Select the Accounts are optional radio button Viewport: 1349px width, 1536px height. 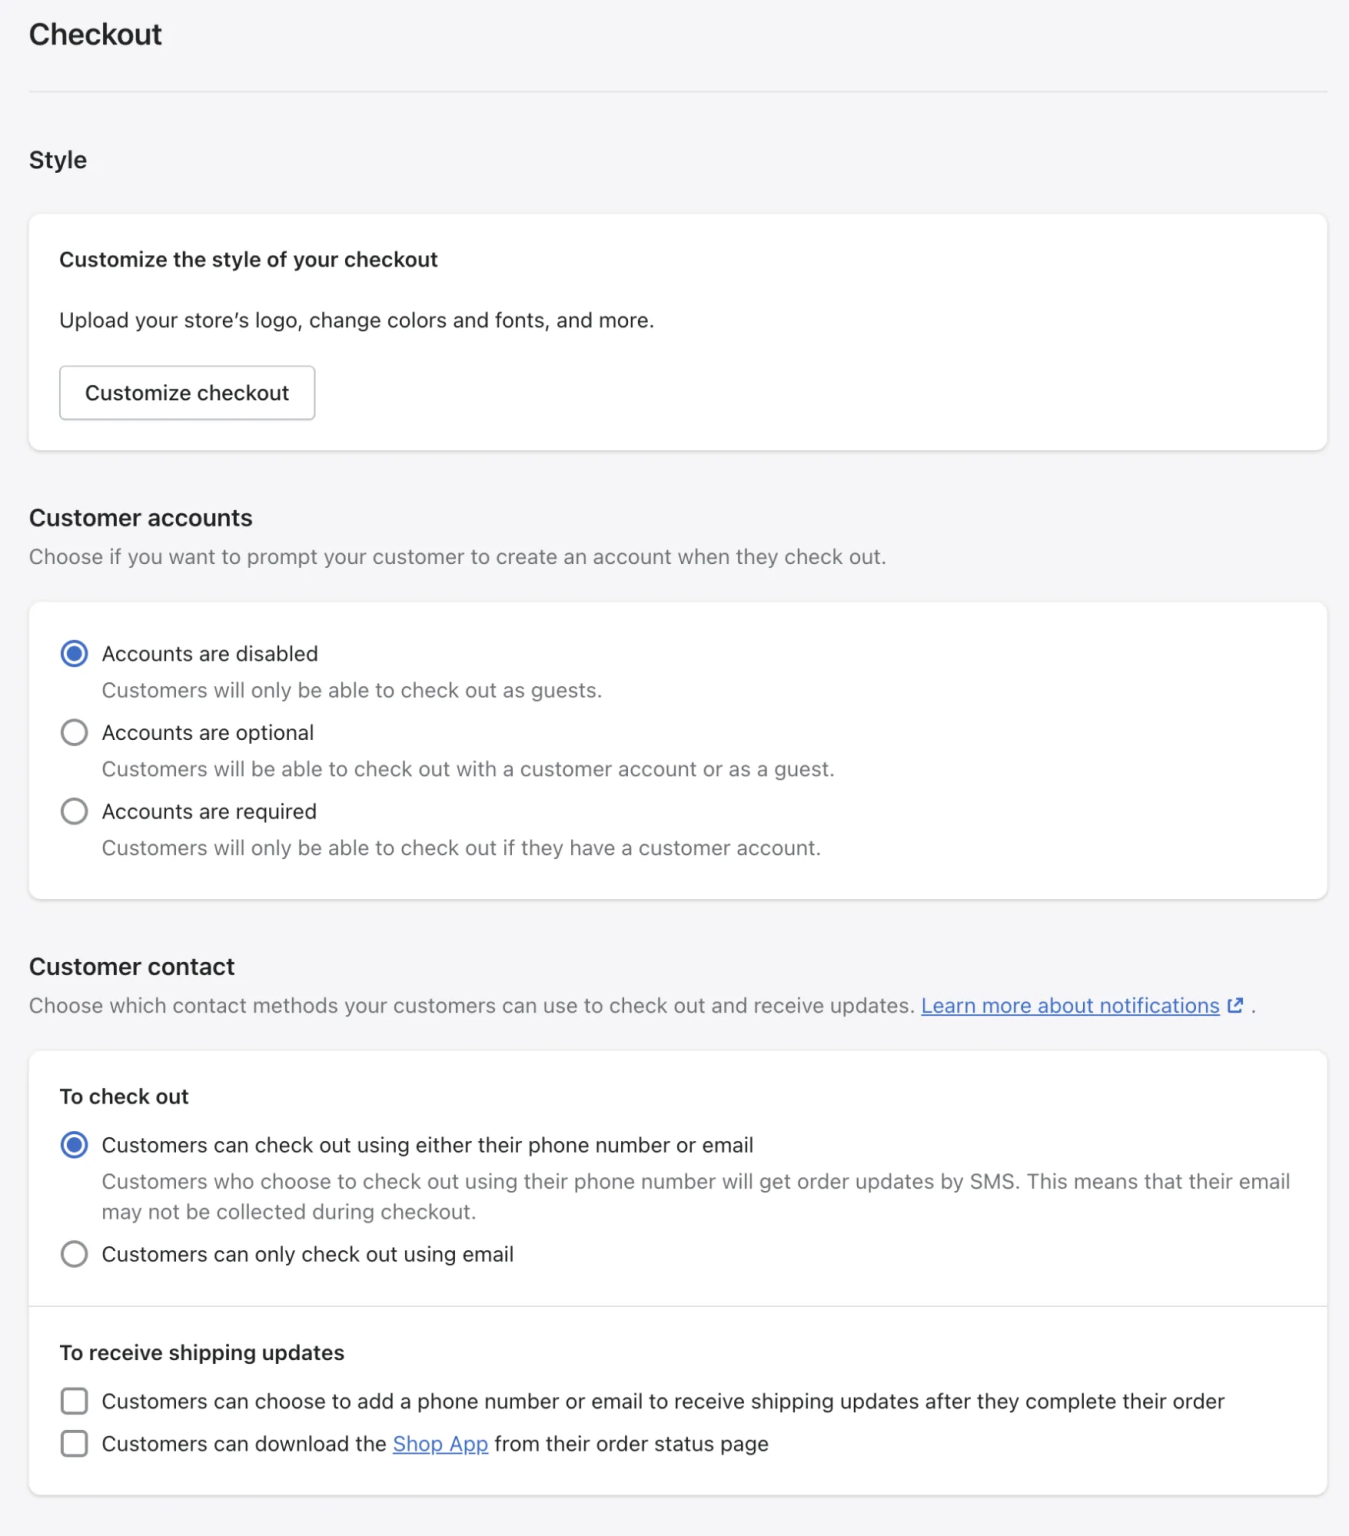[74, 732]
